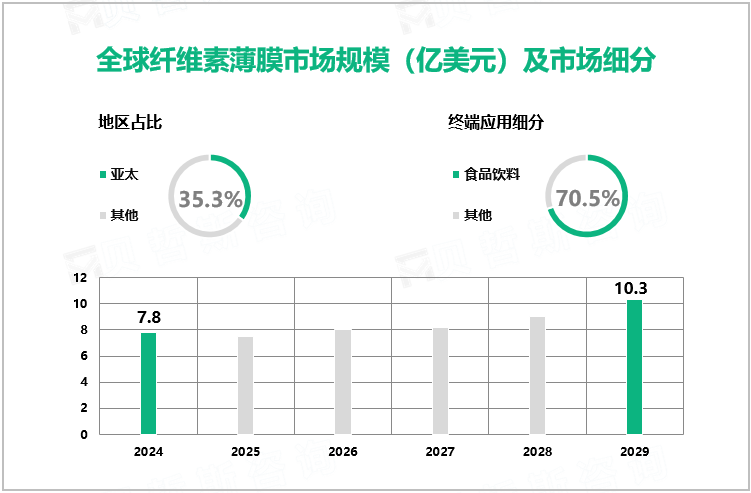Click the 6 y-axis value
This screenshot has width=751, height=493.
pyautogui.click(x=84, y=356)
